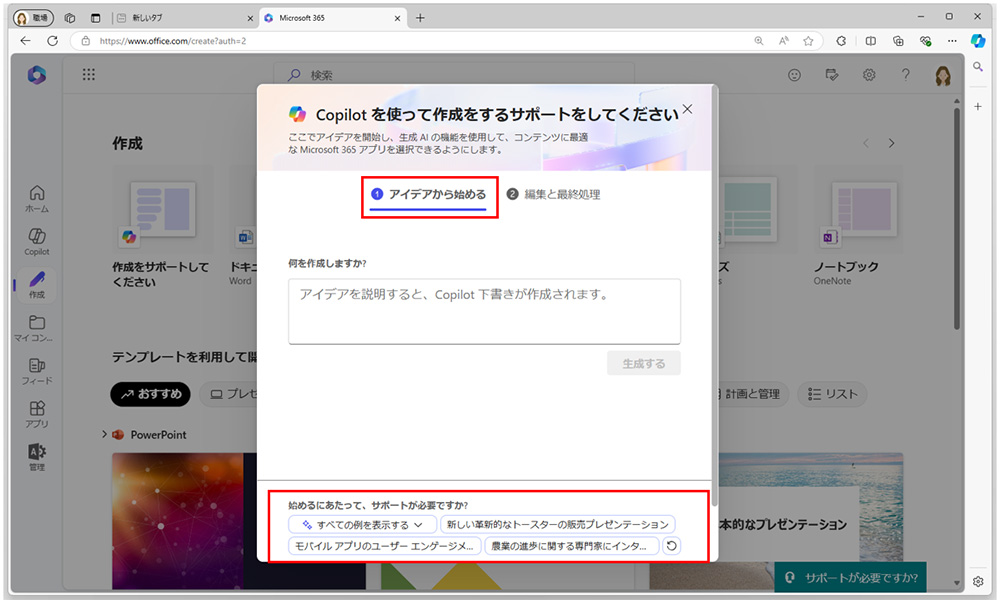Select the アイデアから始める tab

pyautogui.click(x=429, y=195)
